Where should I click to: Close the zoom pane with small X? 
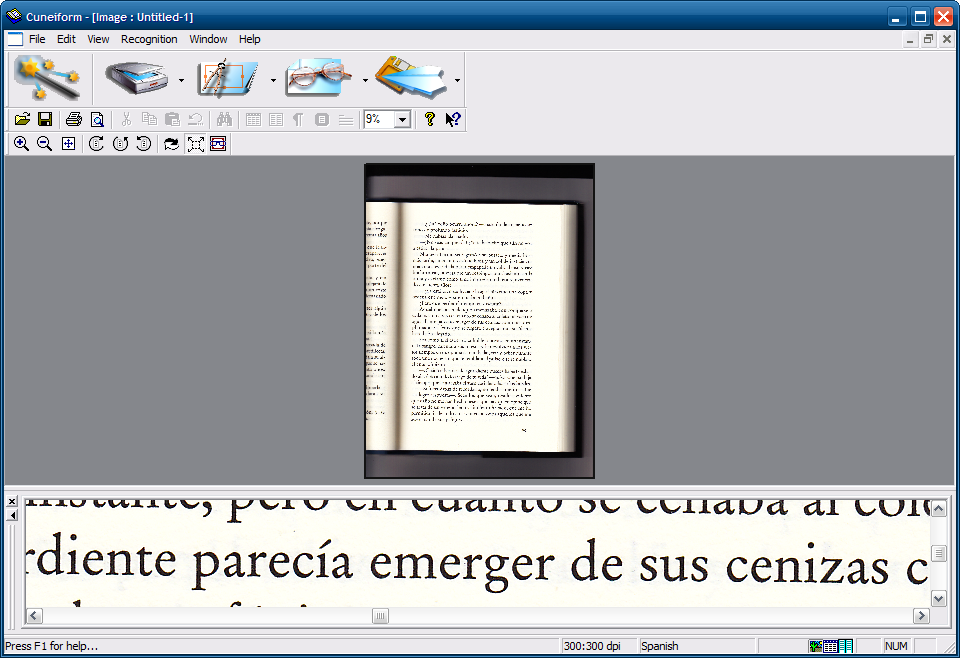coord(12,501)
